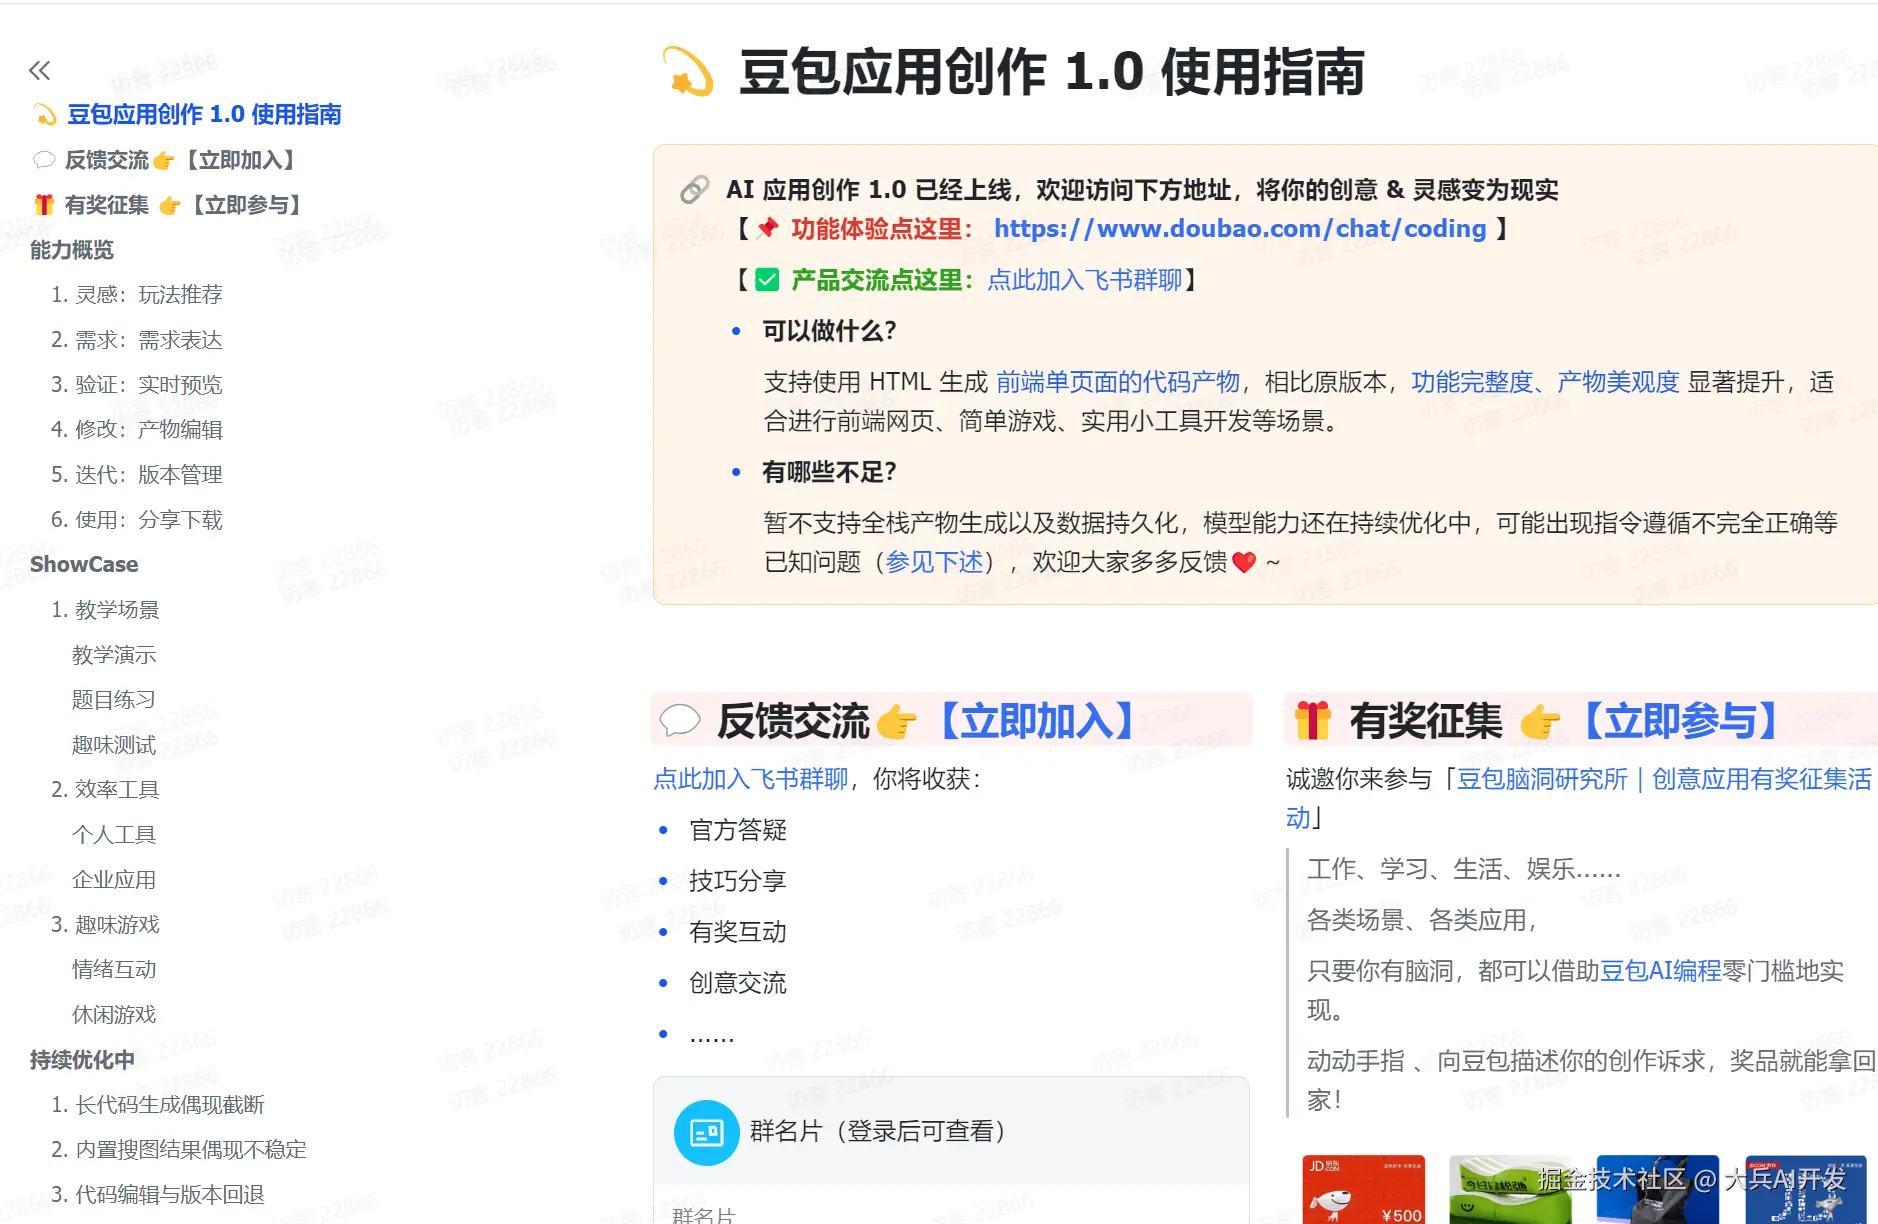Open outline sub-item 休闲游戏
The width and height of the screenshot is (1878, 1224).
click(114, 1015)
